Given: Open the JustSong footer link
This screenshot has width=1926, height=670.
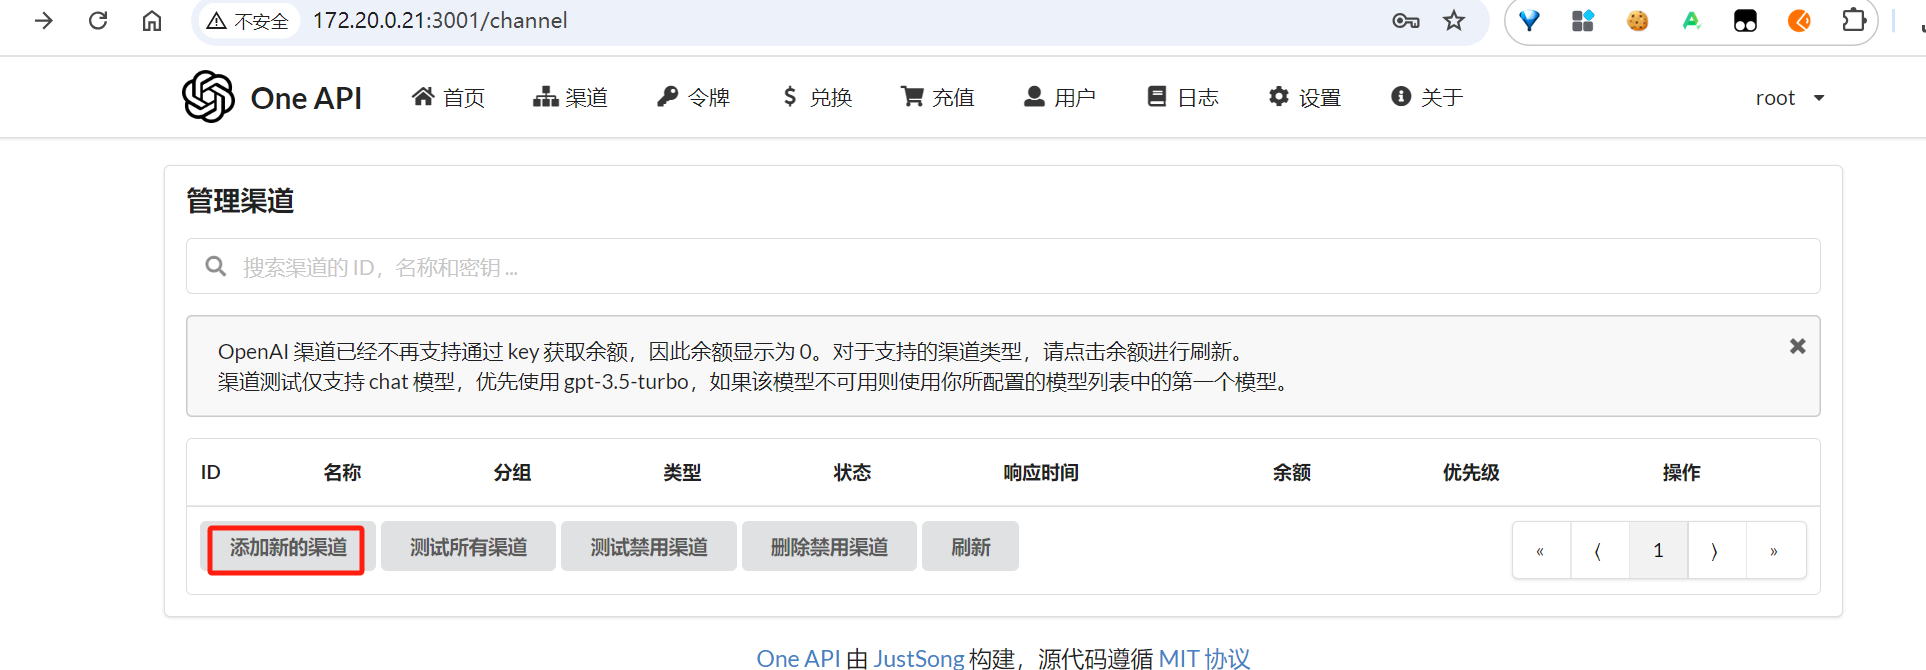Looking at the screenshot, I should point(918,658).
